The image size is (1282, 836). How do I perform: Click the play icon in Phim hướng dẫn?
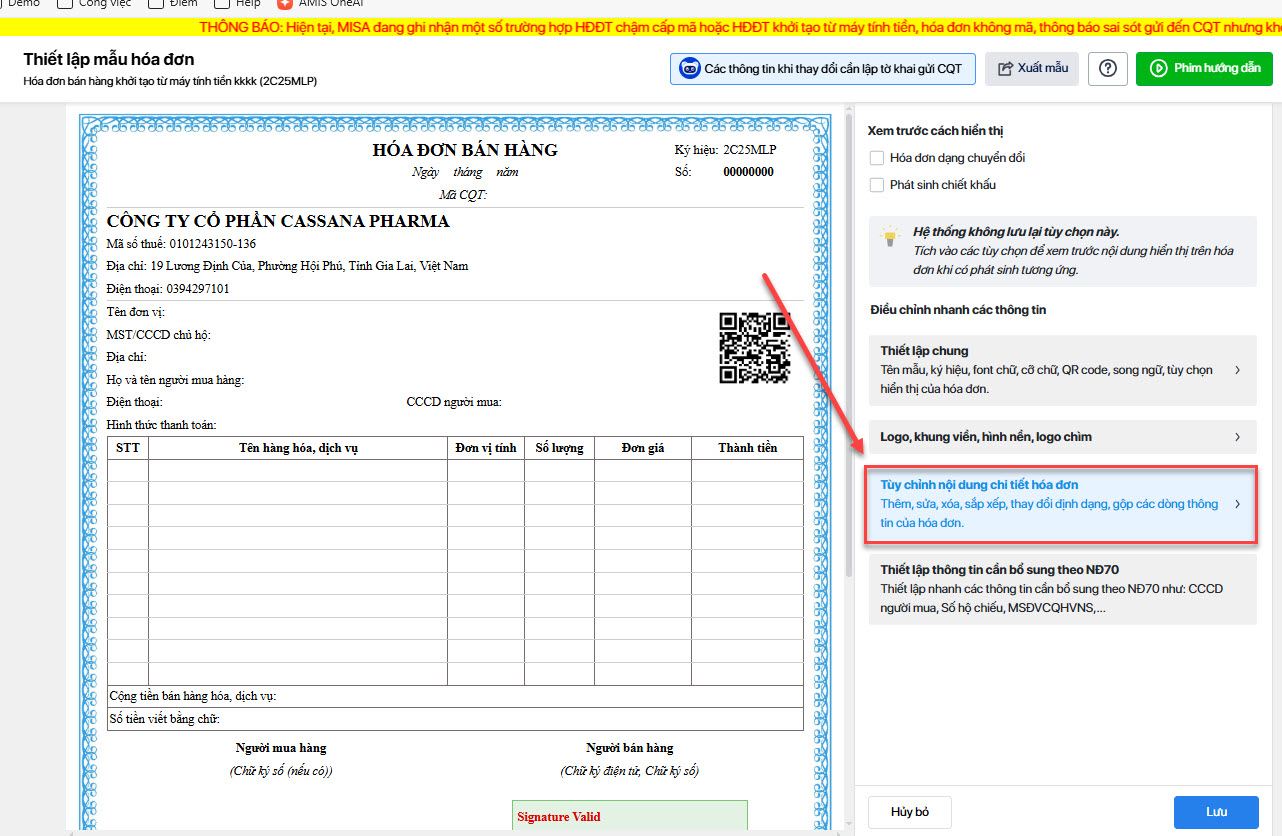1158,69
